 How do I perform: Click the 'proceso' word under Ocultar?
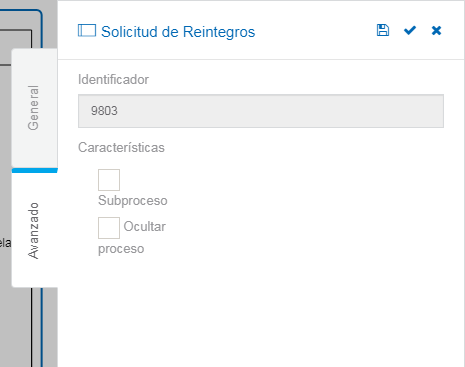coord(121,249)
